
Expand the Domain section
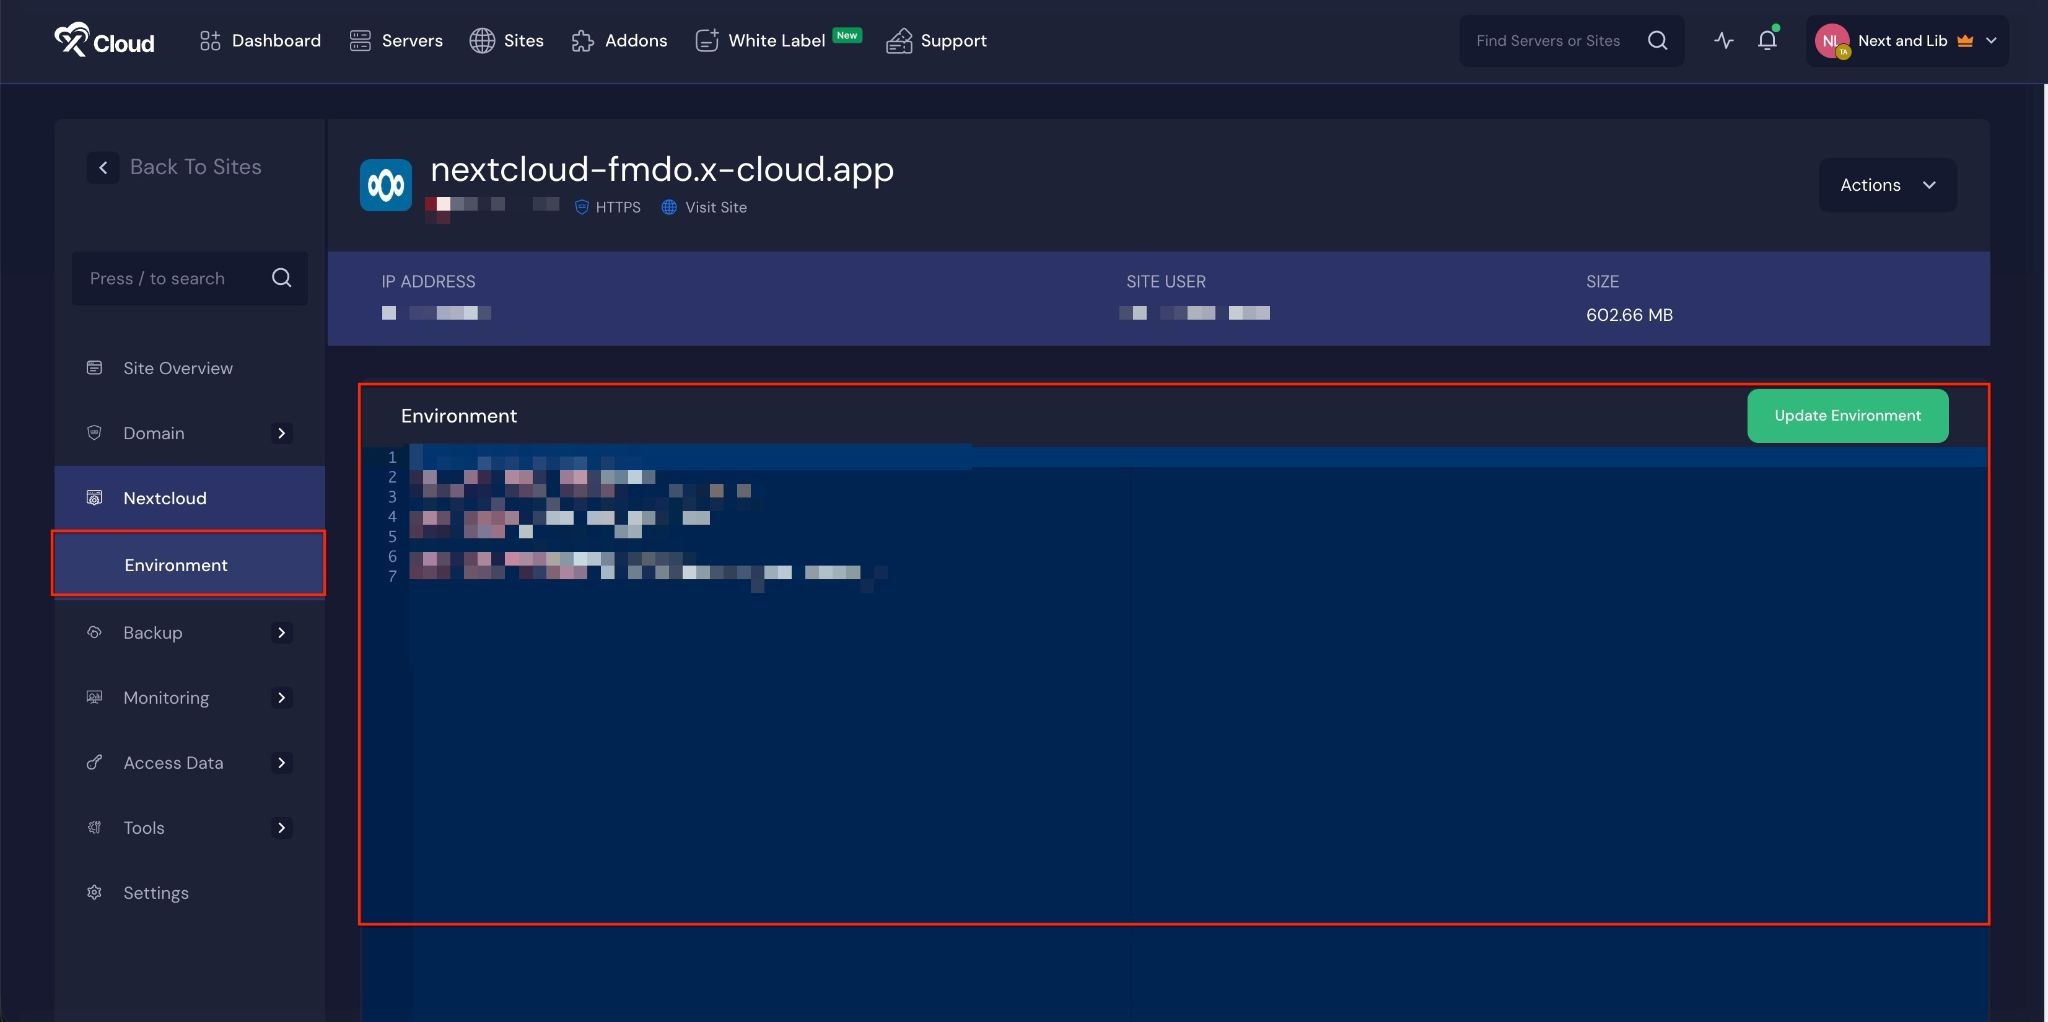coord(282,433)
